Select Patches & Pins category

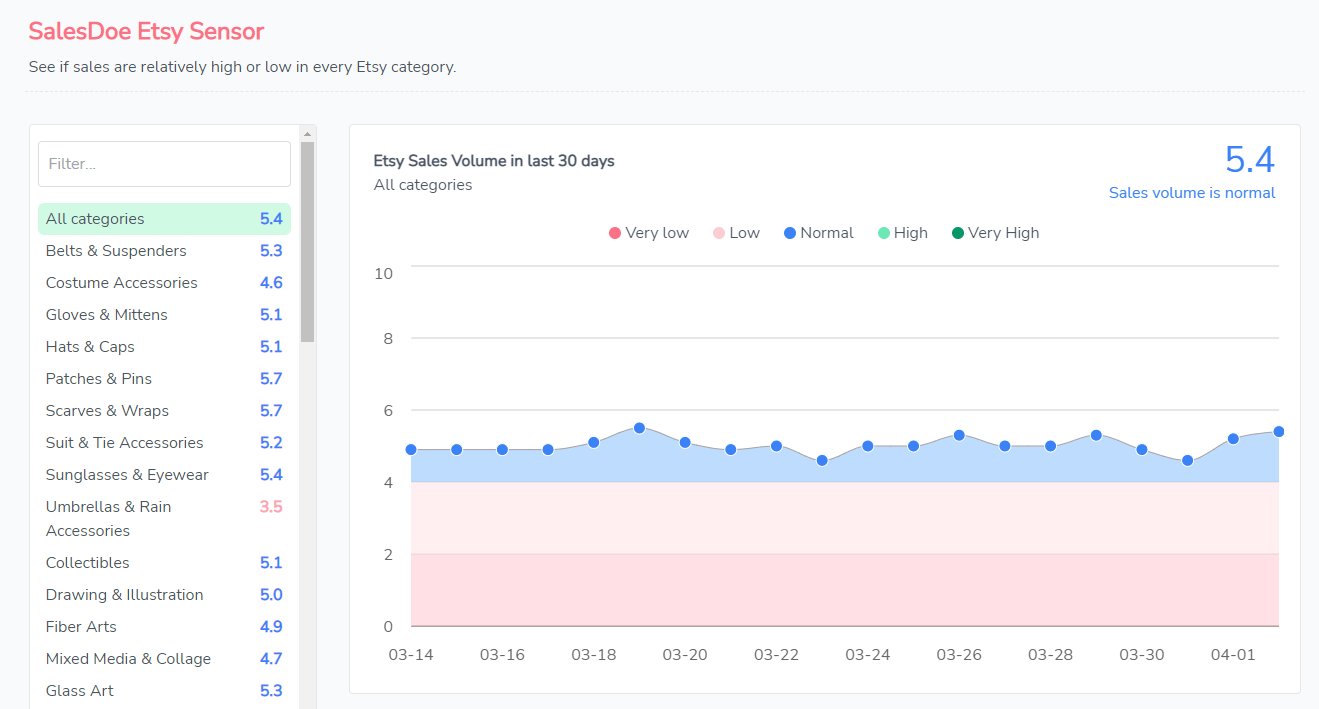tap(99, 379)
